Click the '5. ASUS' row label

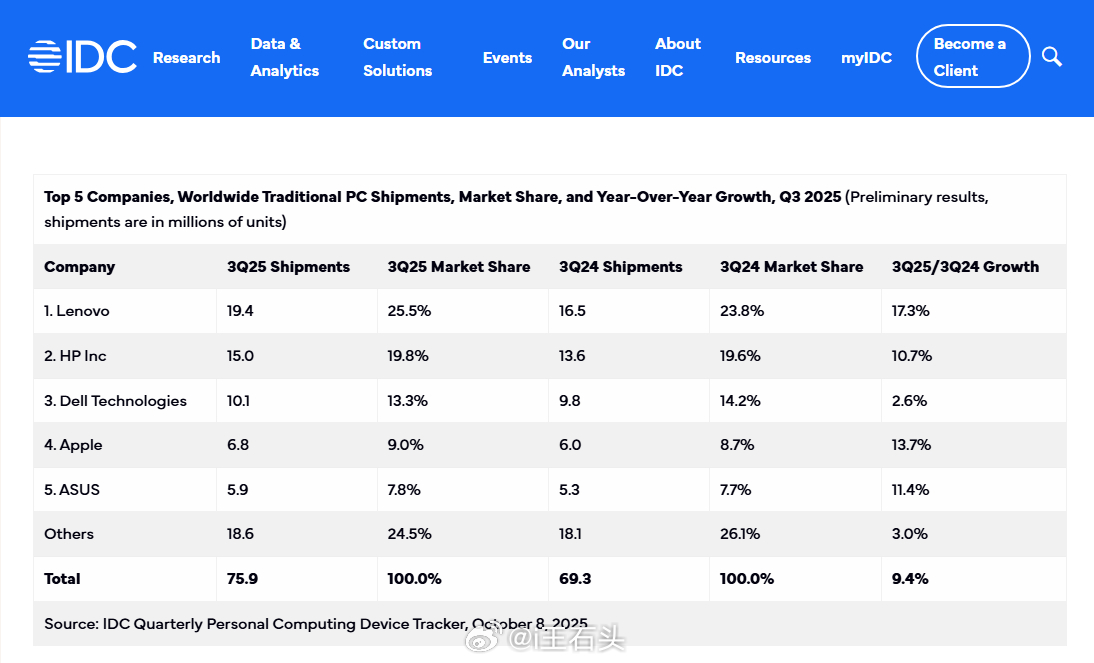tap(72, 489)
